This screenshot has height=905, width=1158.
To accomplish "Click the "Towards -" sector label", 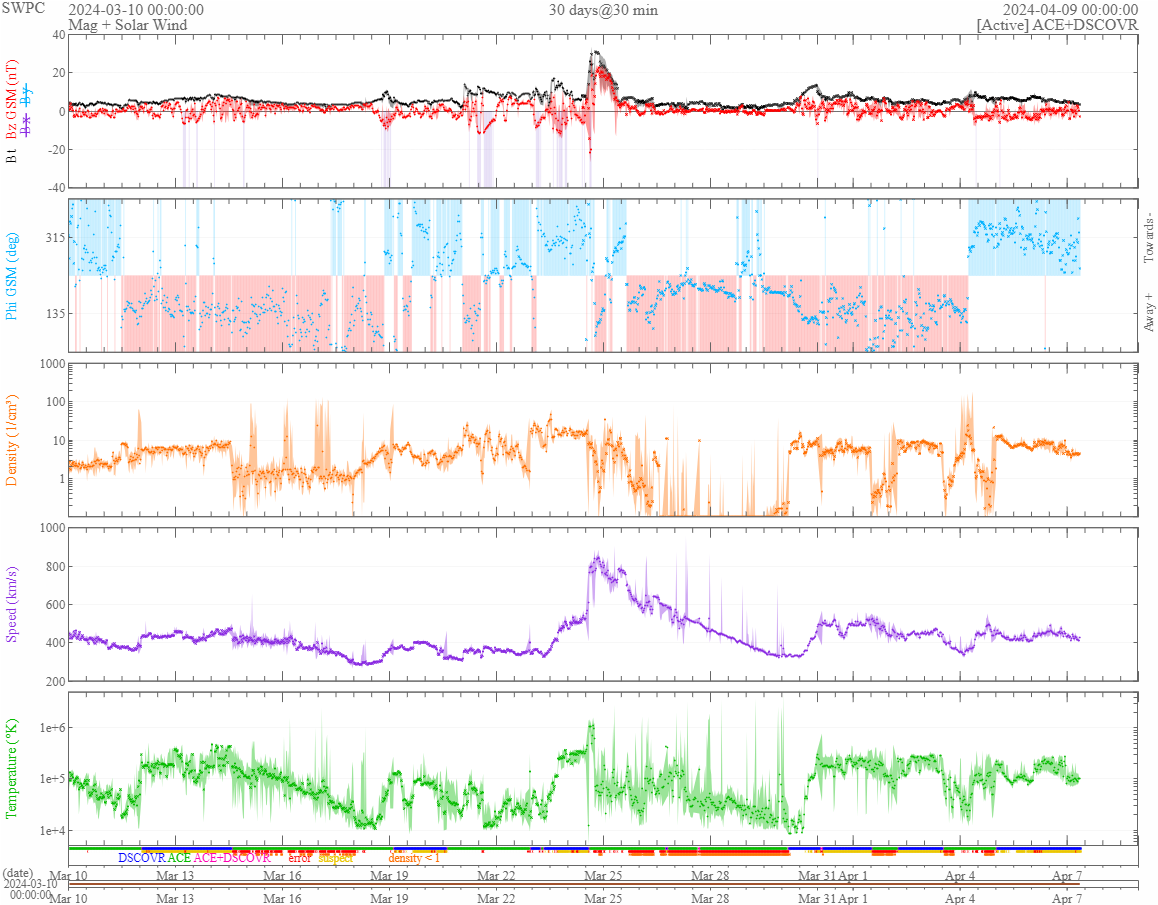I will coord(1148,238).
